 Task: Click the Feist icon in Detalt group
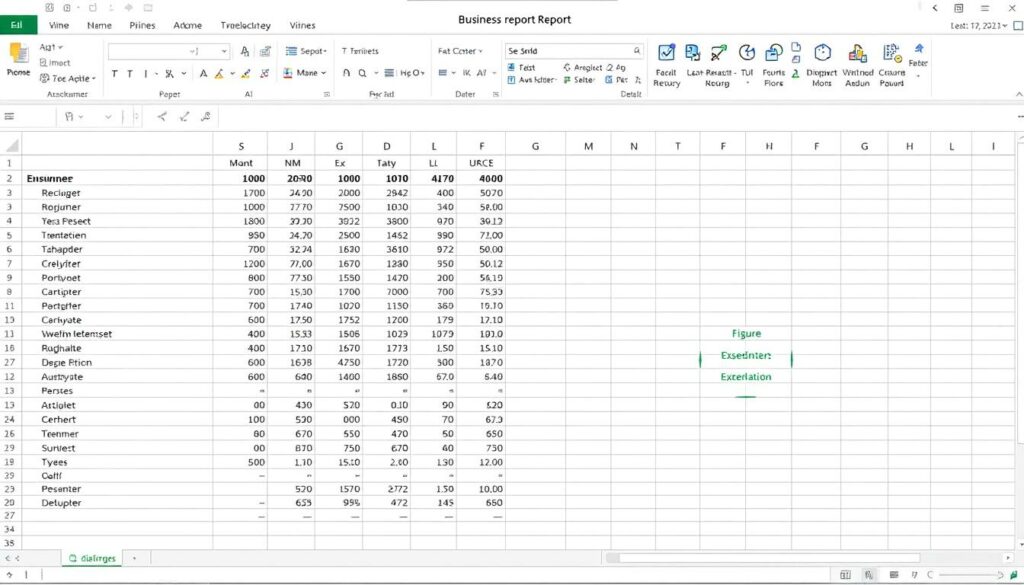point(511,67)
